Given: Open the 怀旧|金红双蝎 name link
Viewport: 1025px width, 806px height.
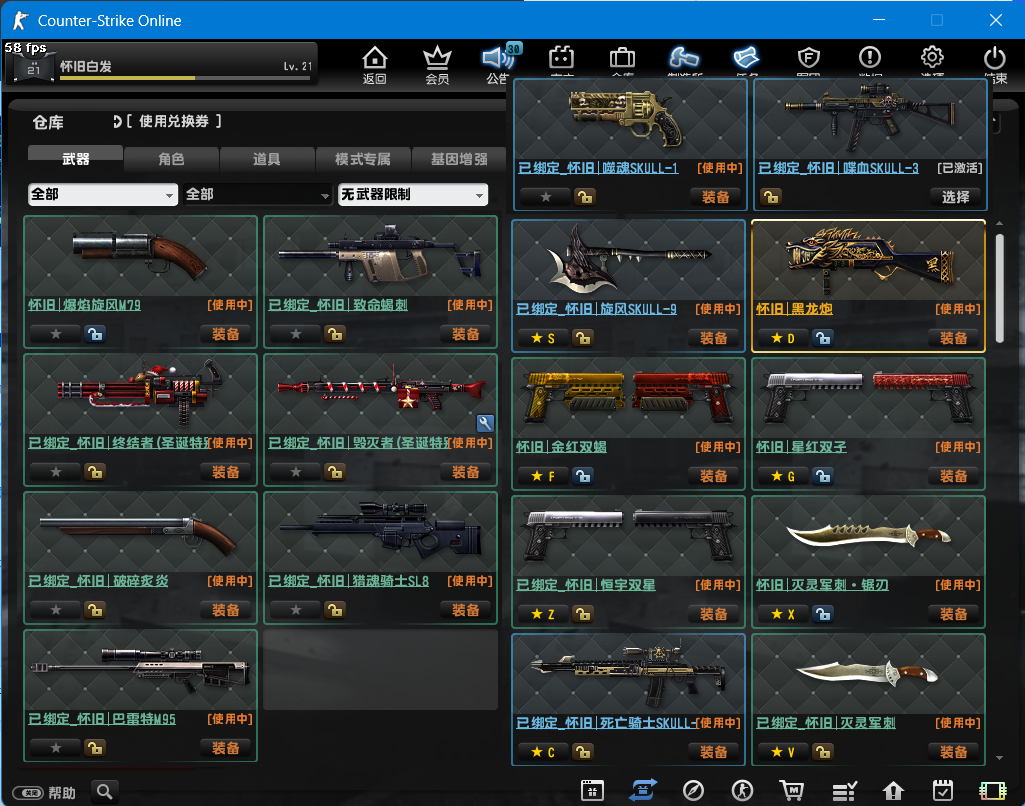Looking at the screenshot, I should click(x=562, y=446).
